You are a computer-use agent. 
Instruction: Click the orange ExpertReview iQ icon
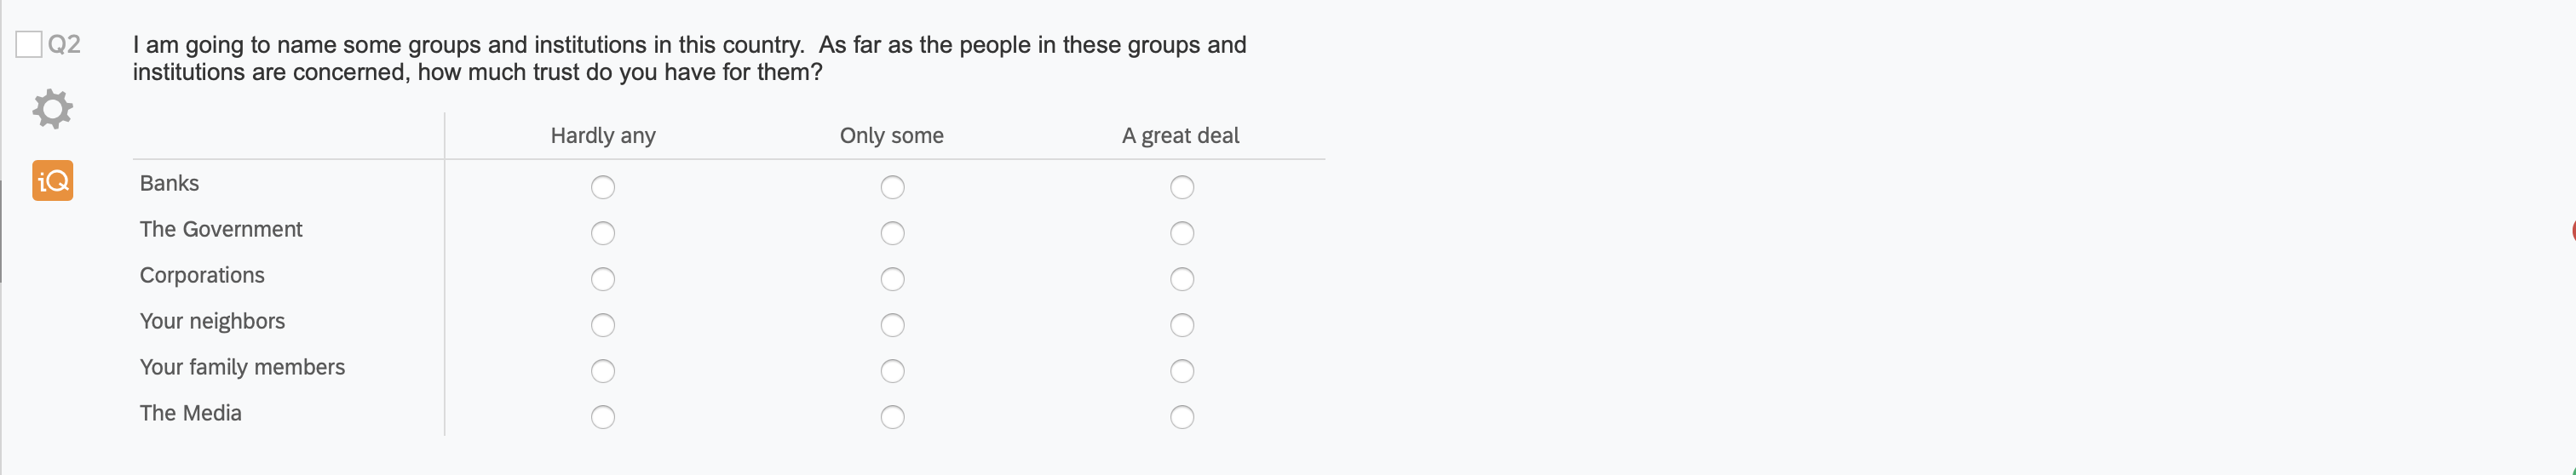click(x=53, y=181)
